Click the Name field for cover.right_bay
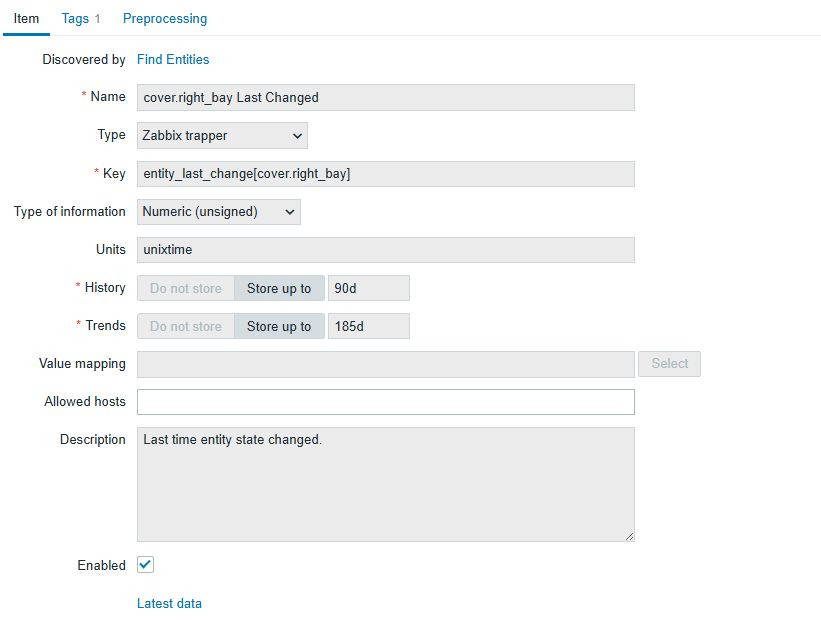 click(385, 97)
